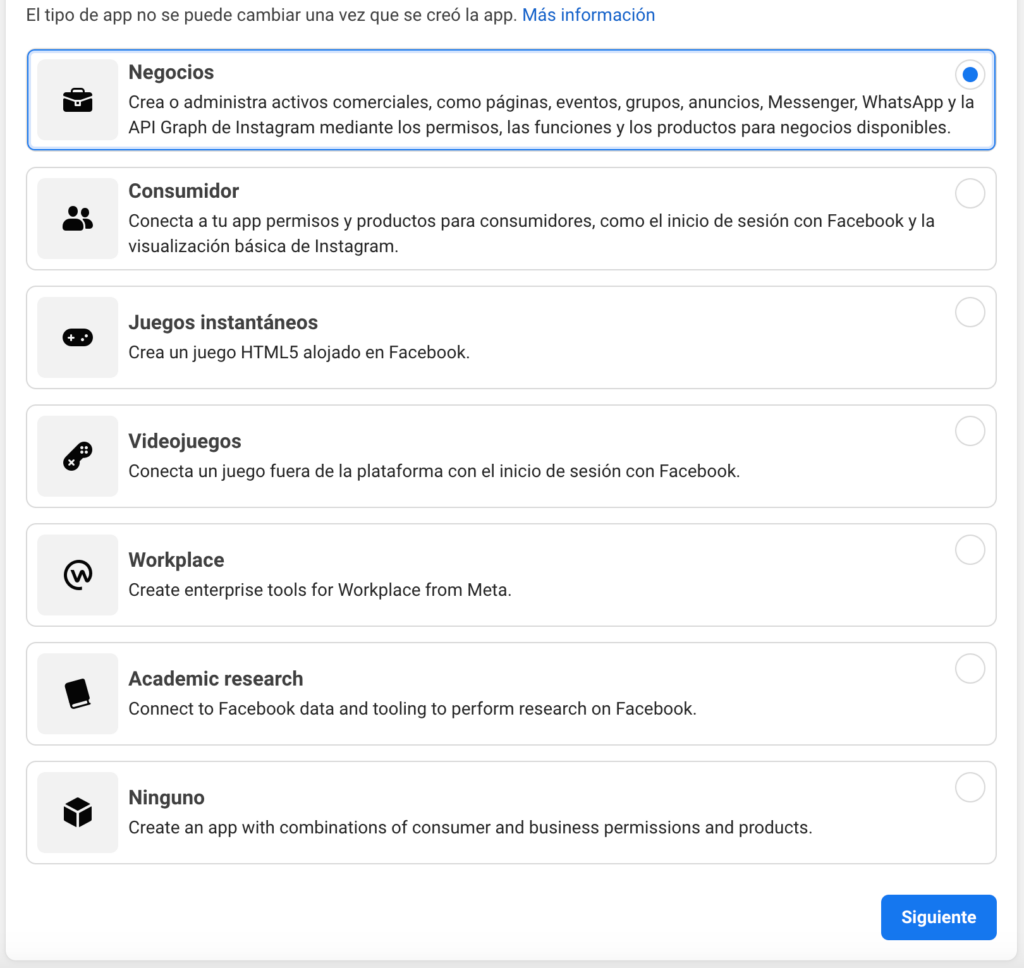Click the Consumidor title text
Viewport: 1024px width, 968px height.
coord(184,191)
